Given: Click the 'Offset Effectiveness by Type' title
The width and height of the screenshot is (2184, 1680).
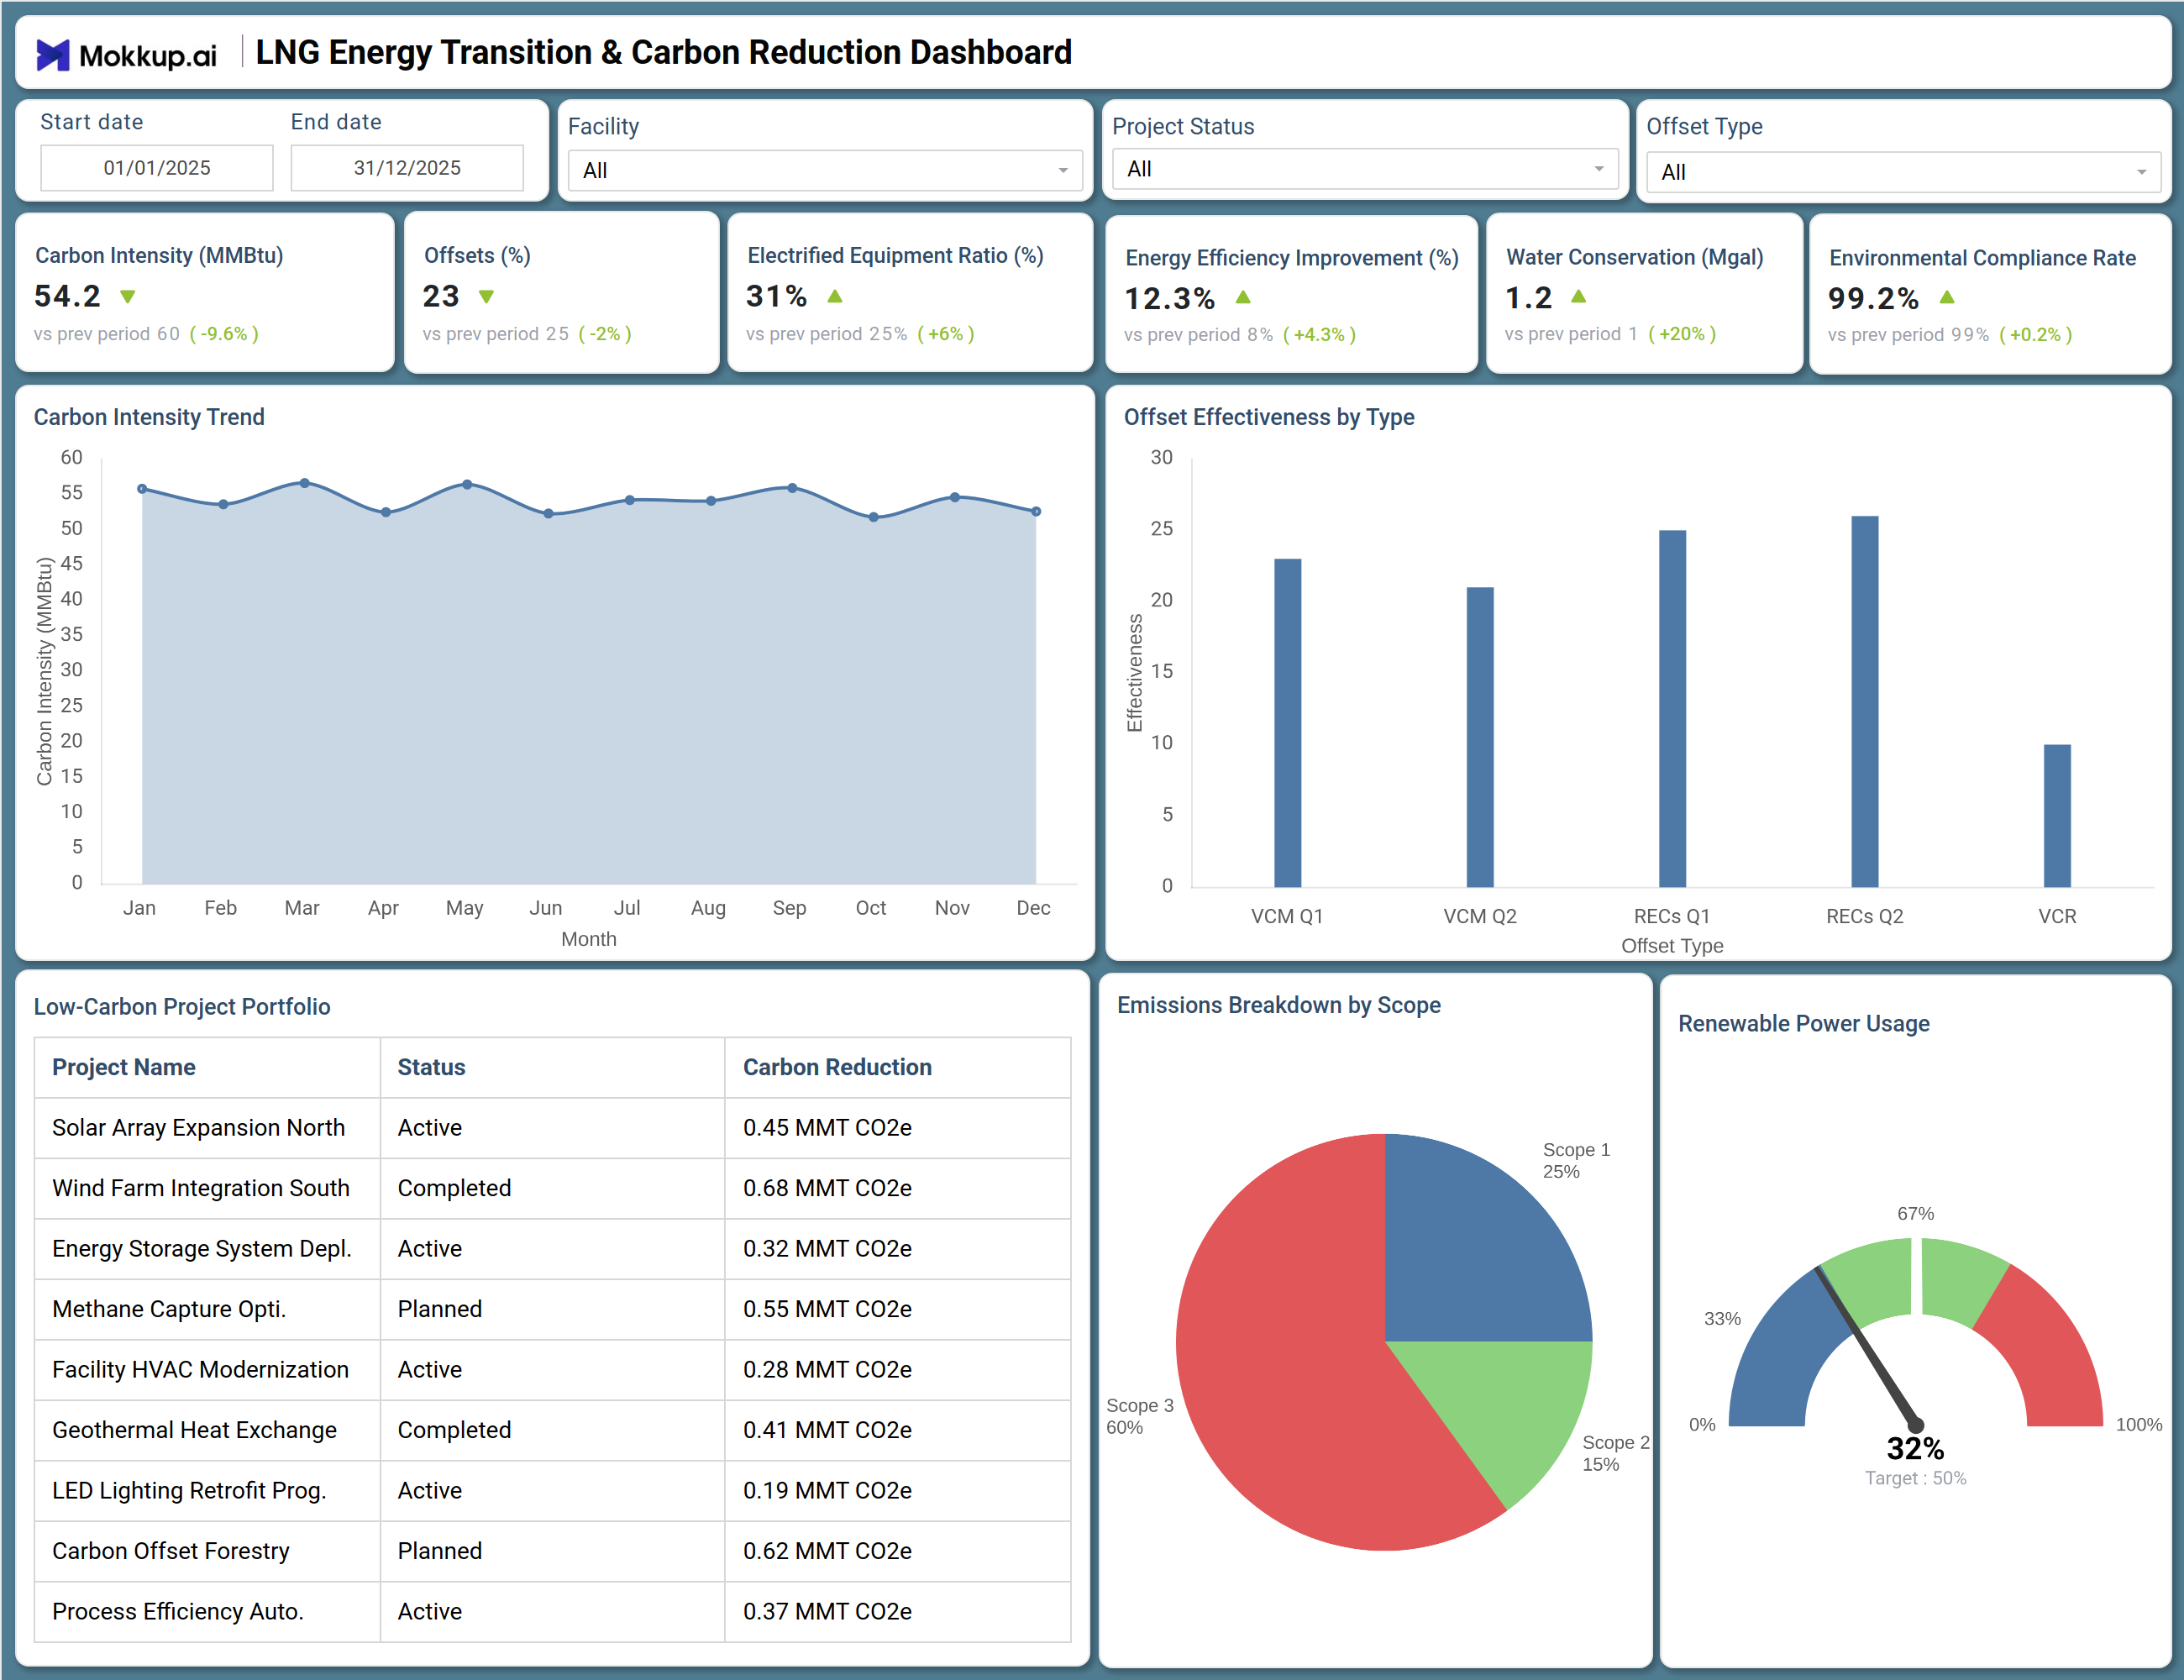Looking at the screenshot, I should [x=1269, y=417].
